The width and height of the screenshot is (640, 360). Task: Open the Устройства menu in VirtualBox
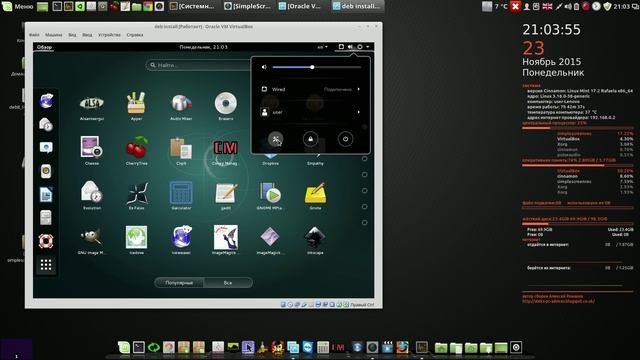coord(109,35)
